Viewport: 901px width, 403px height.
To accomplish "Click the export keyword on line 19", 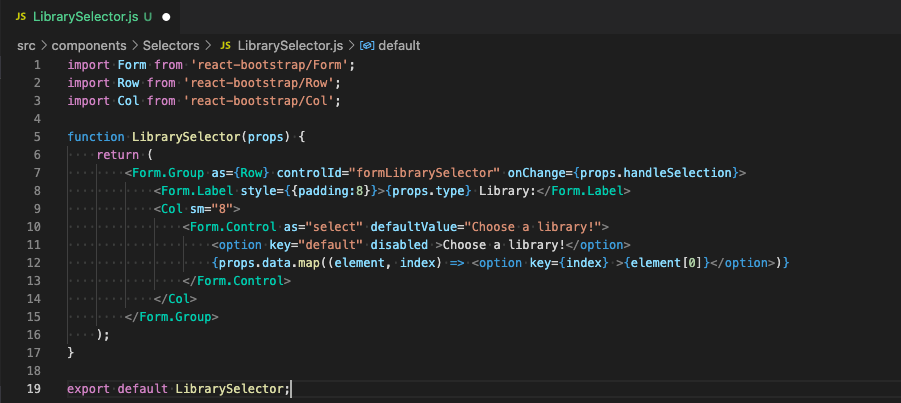I will point(89,389).
